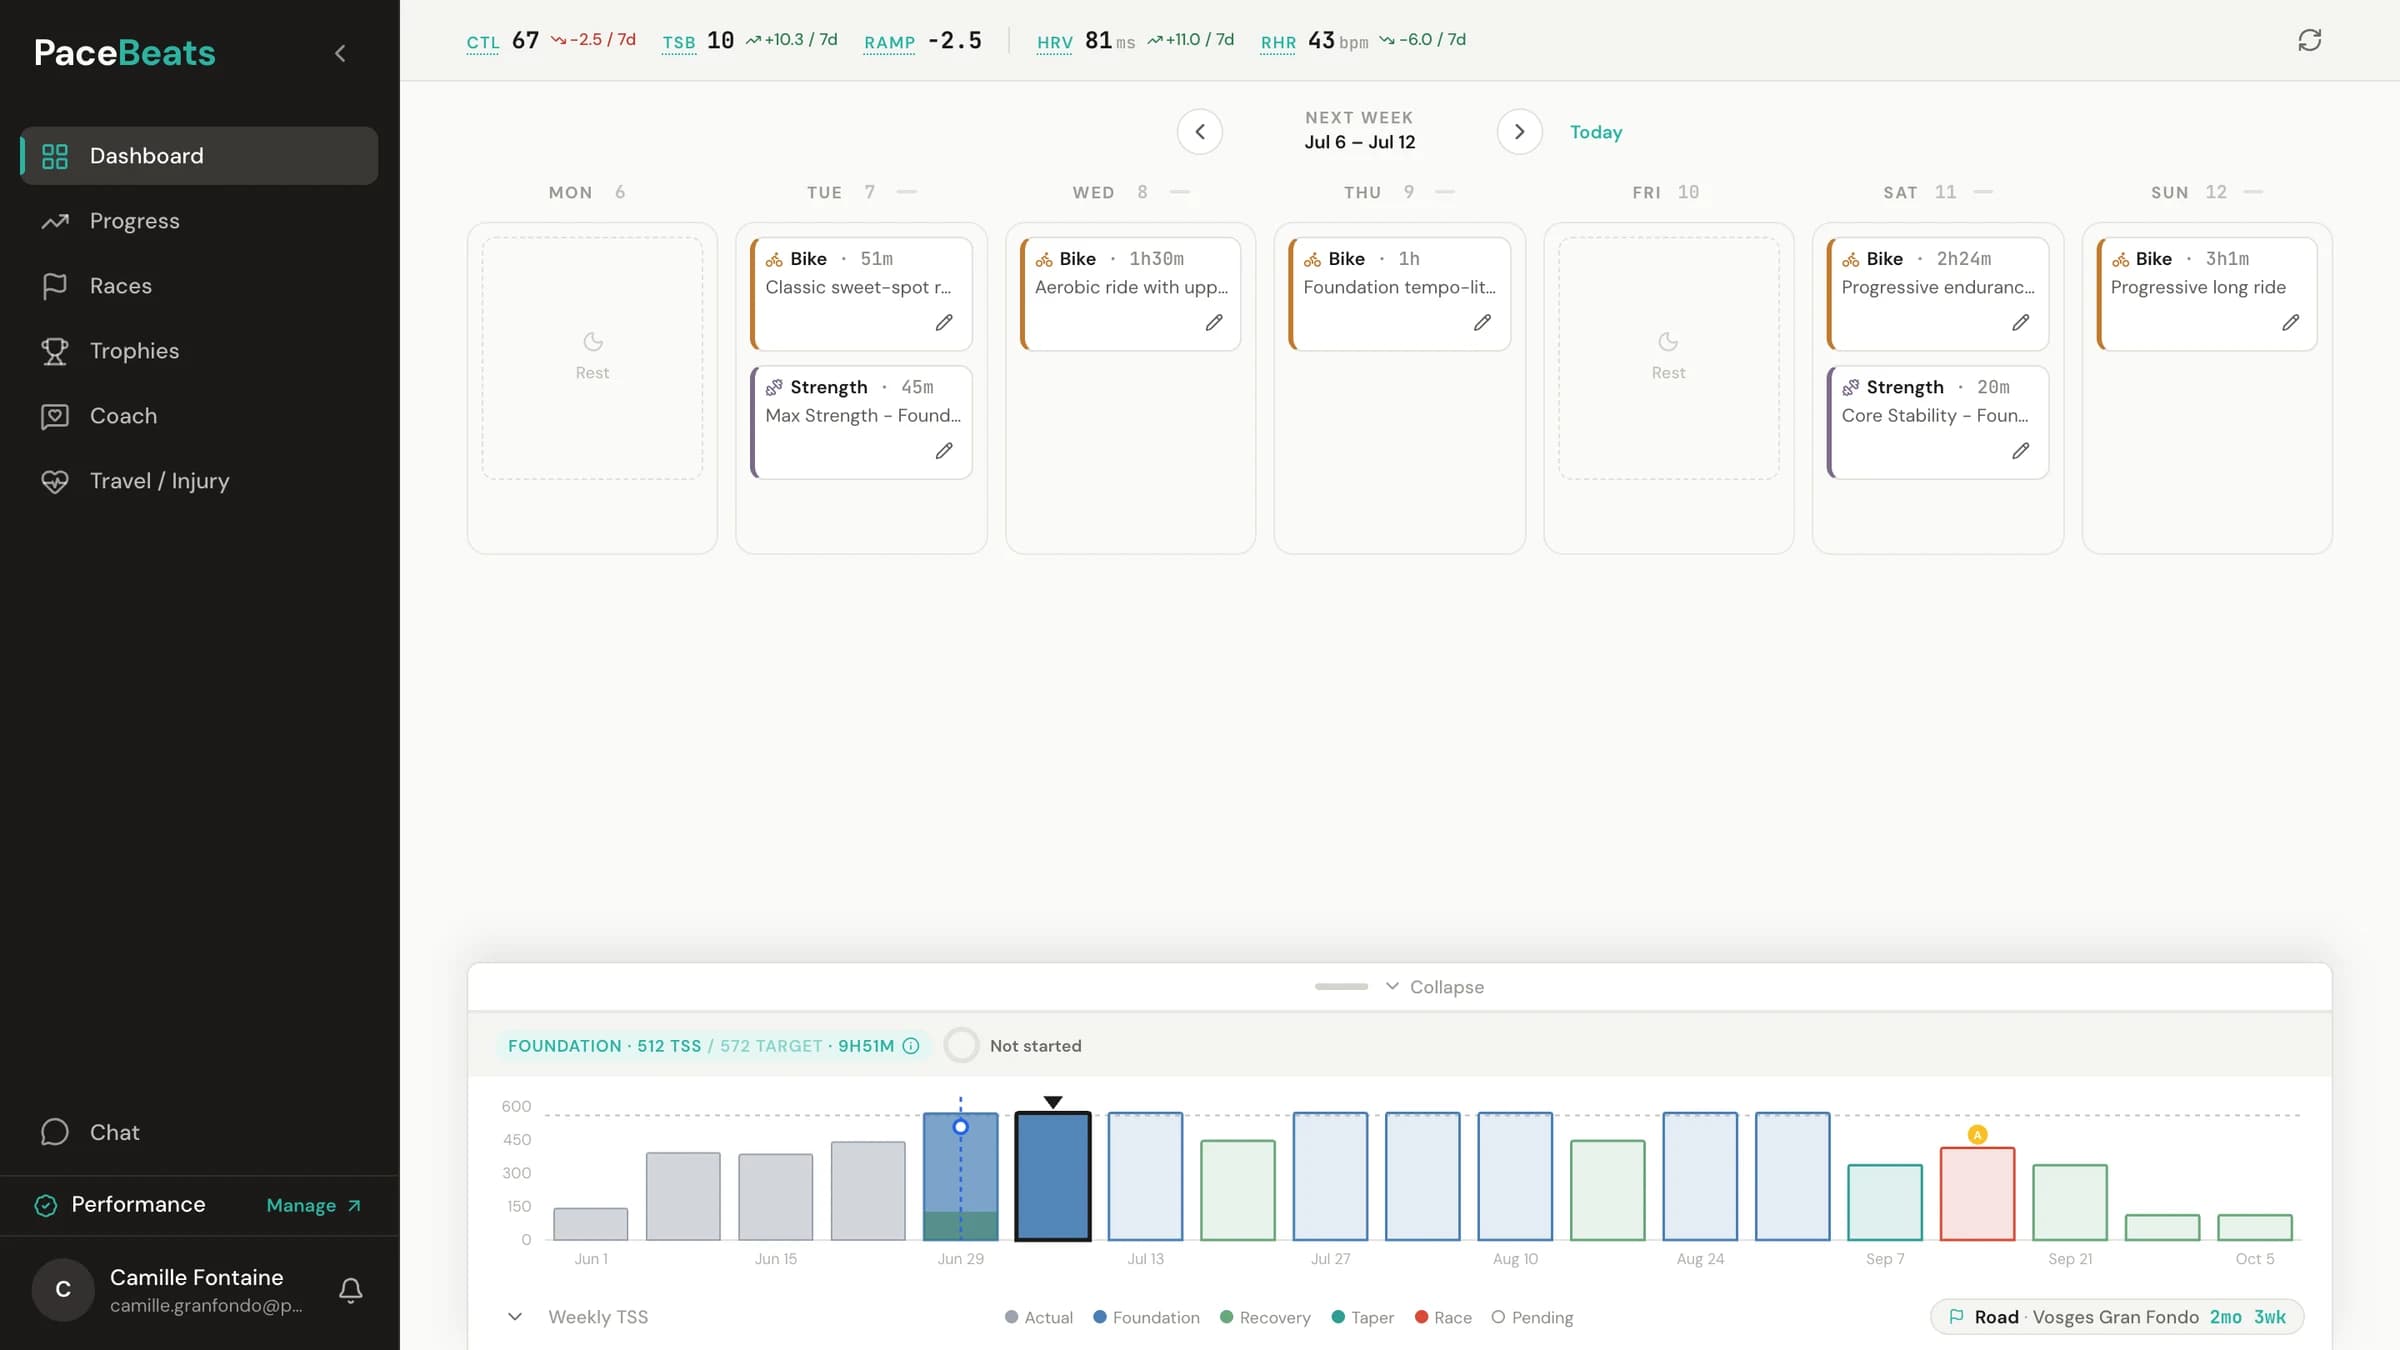Collapse the sidebar with the chevron arrow
The width and height of the screenshot is (2400, 1350).
[340, 53]
